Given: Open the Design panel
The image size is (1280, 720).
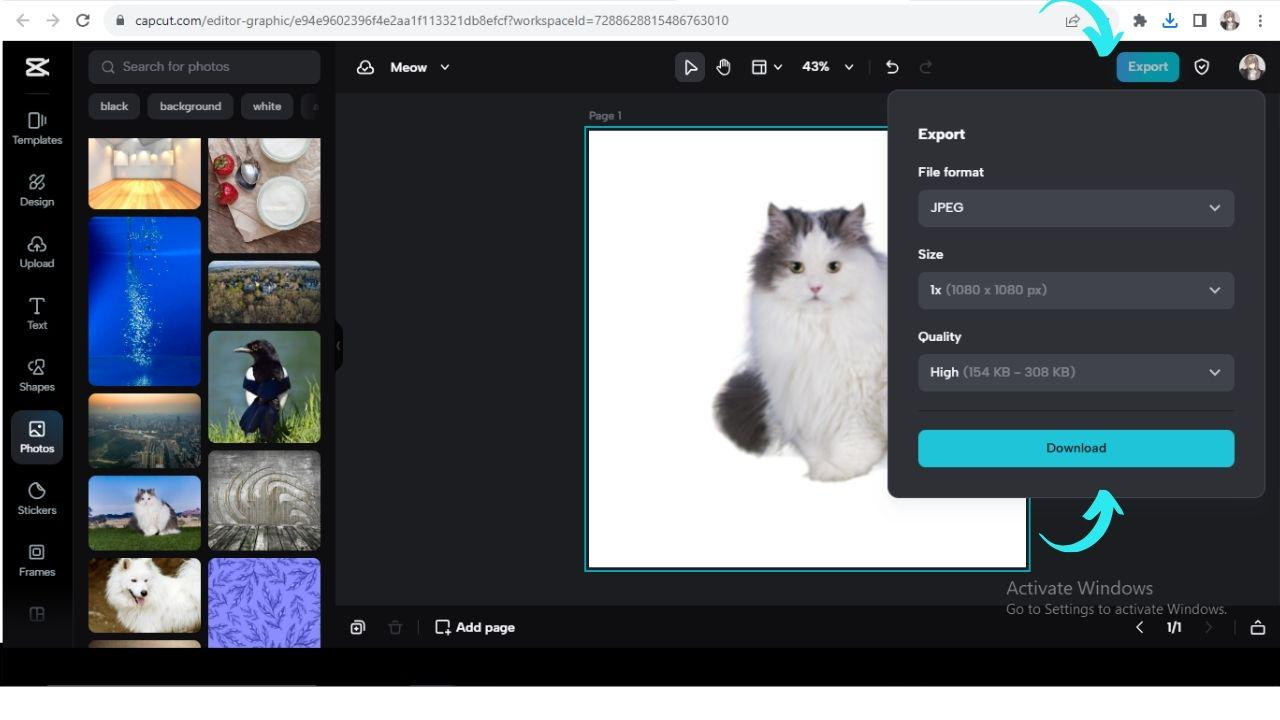Looking at the screenshot, I should 37,190.
